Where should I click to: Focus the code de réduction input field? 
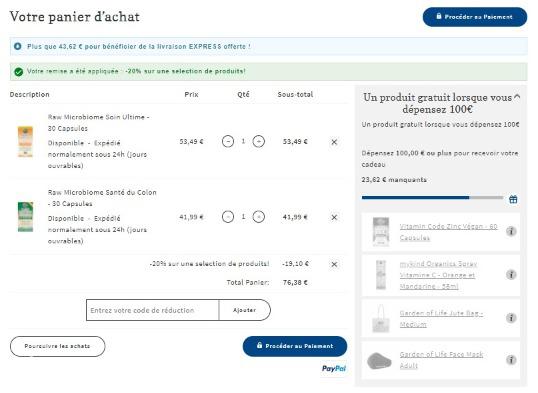tap(152, 310)
